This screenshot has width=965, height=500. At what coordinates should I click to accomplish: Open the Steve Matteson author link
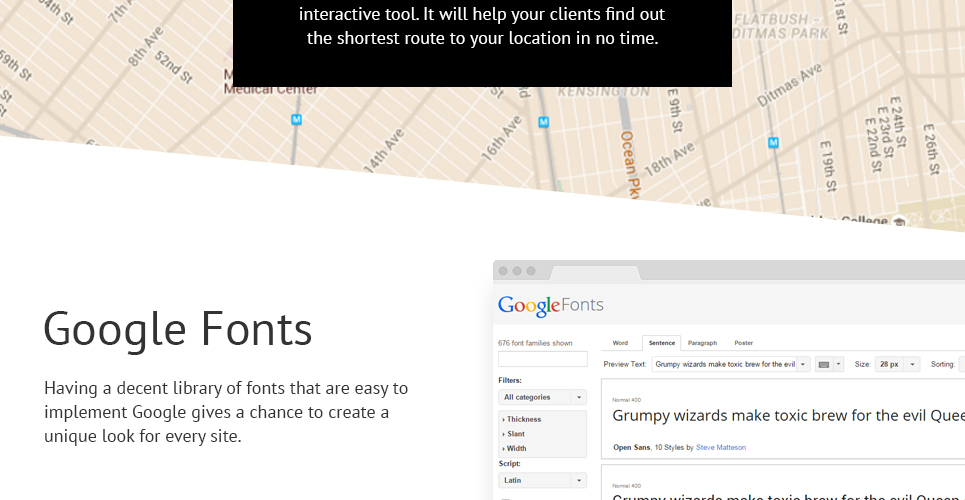(x=721, y=448)
